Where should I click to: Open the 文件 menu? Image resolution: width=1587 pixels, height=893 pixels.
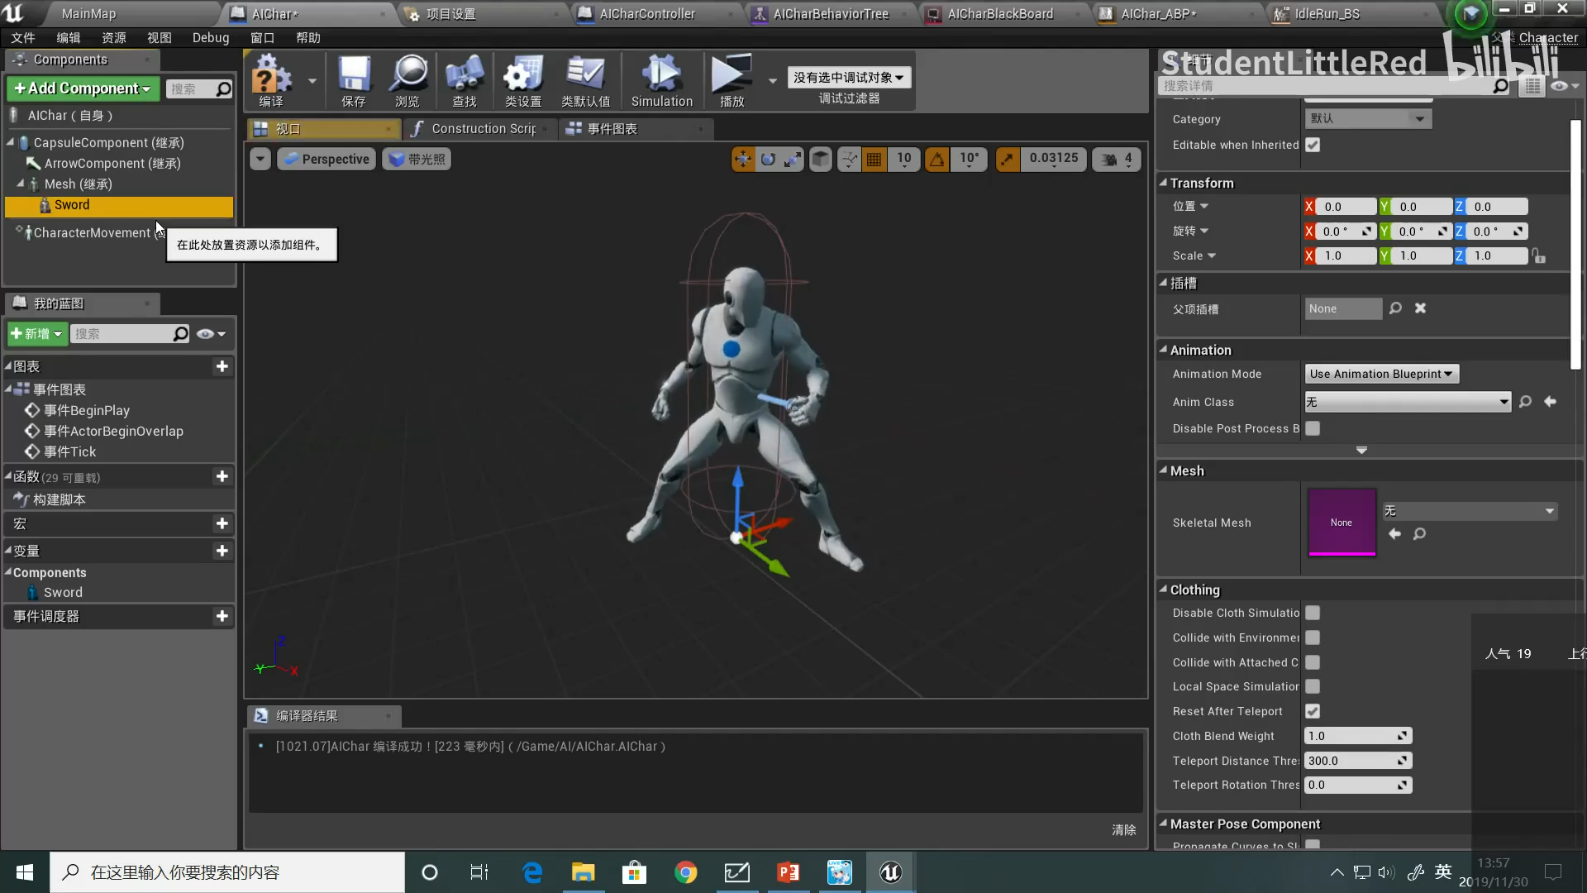[x=23, y=38]
